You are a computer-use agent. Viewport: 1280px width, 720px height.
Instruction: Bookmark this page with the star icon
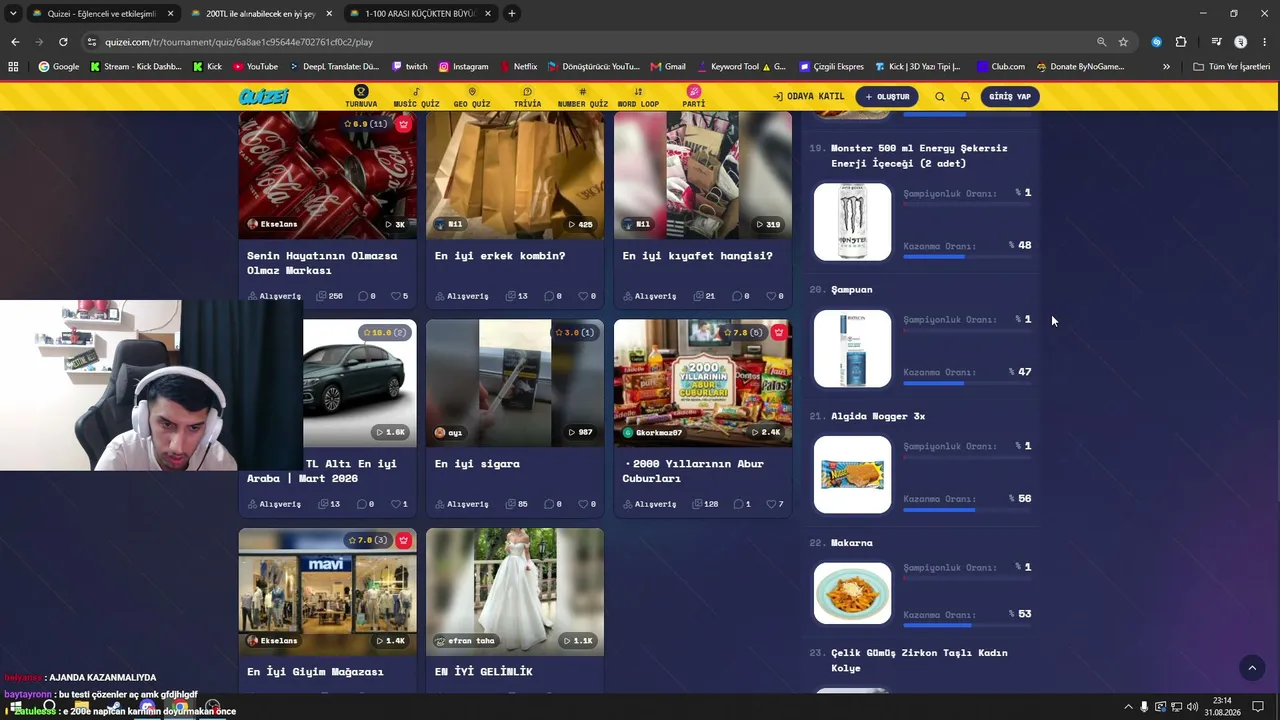point(1123,42)
